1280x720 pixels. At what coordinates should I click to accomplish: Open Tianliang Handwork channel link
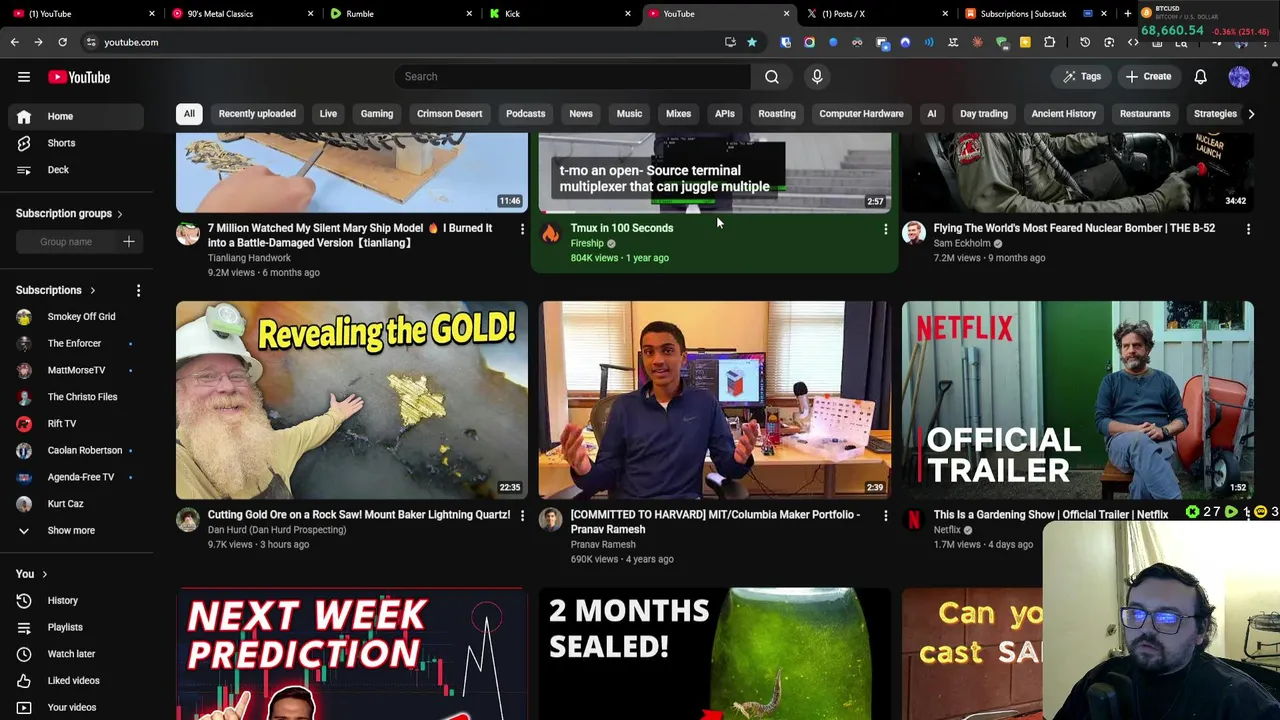tap(249, 258)
